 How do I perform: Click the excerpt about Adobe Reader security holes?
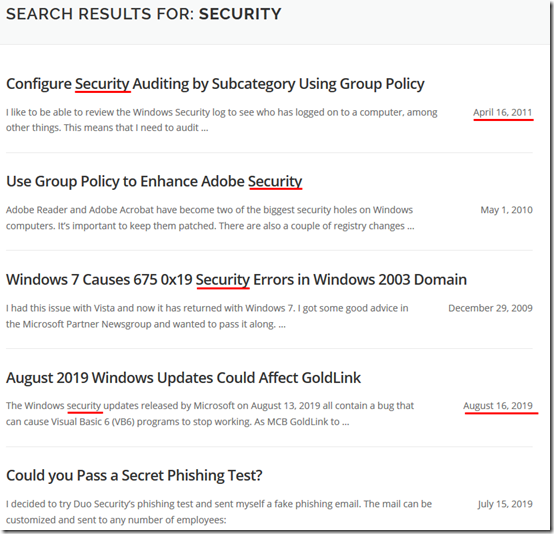[x=210, y=218]
